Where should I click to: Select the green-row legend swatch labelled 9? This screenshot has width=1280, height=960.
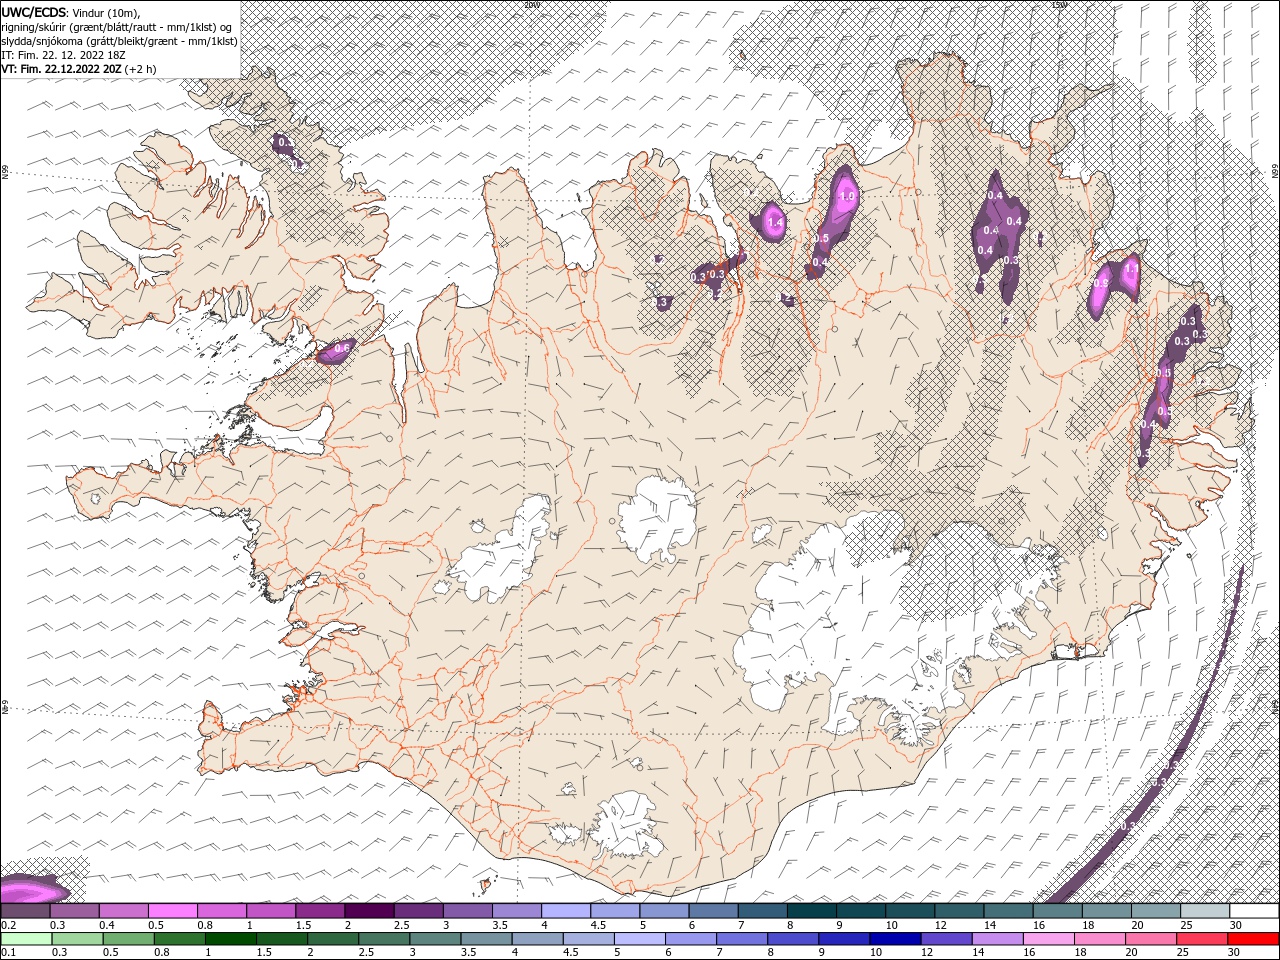tap(843, 939)
